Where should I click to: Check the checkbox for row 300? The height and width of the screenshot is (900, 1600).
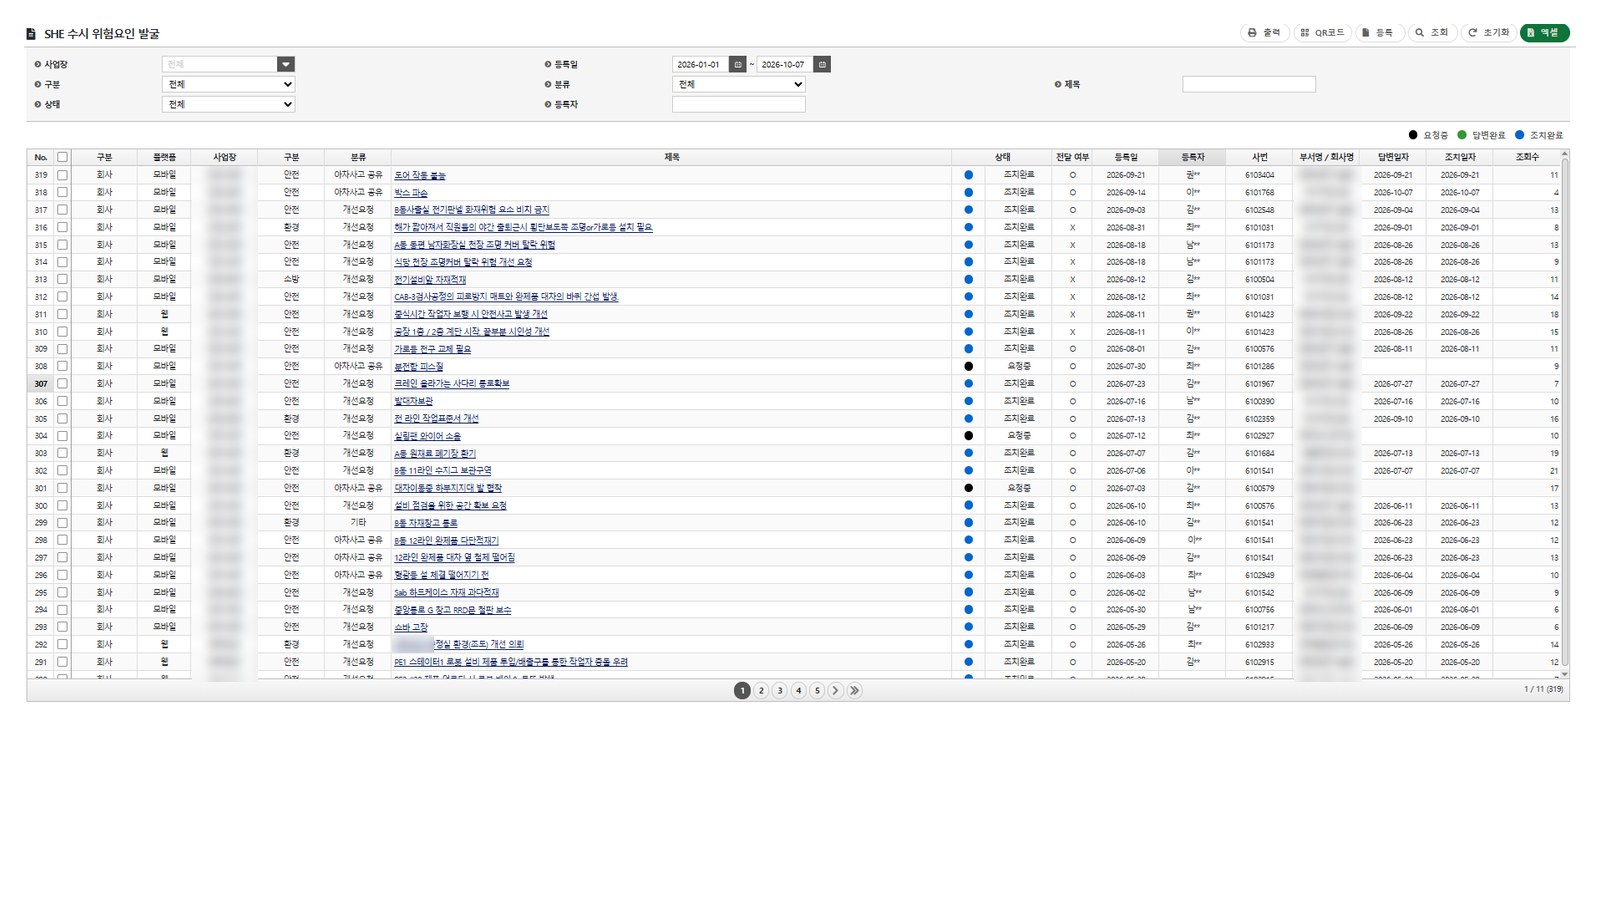[62, 505]
